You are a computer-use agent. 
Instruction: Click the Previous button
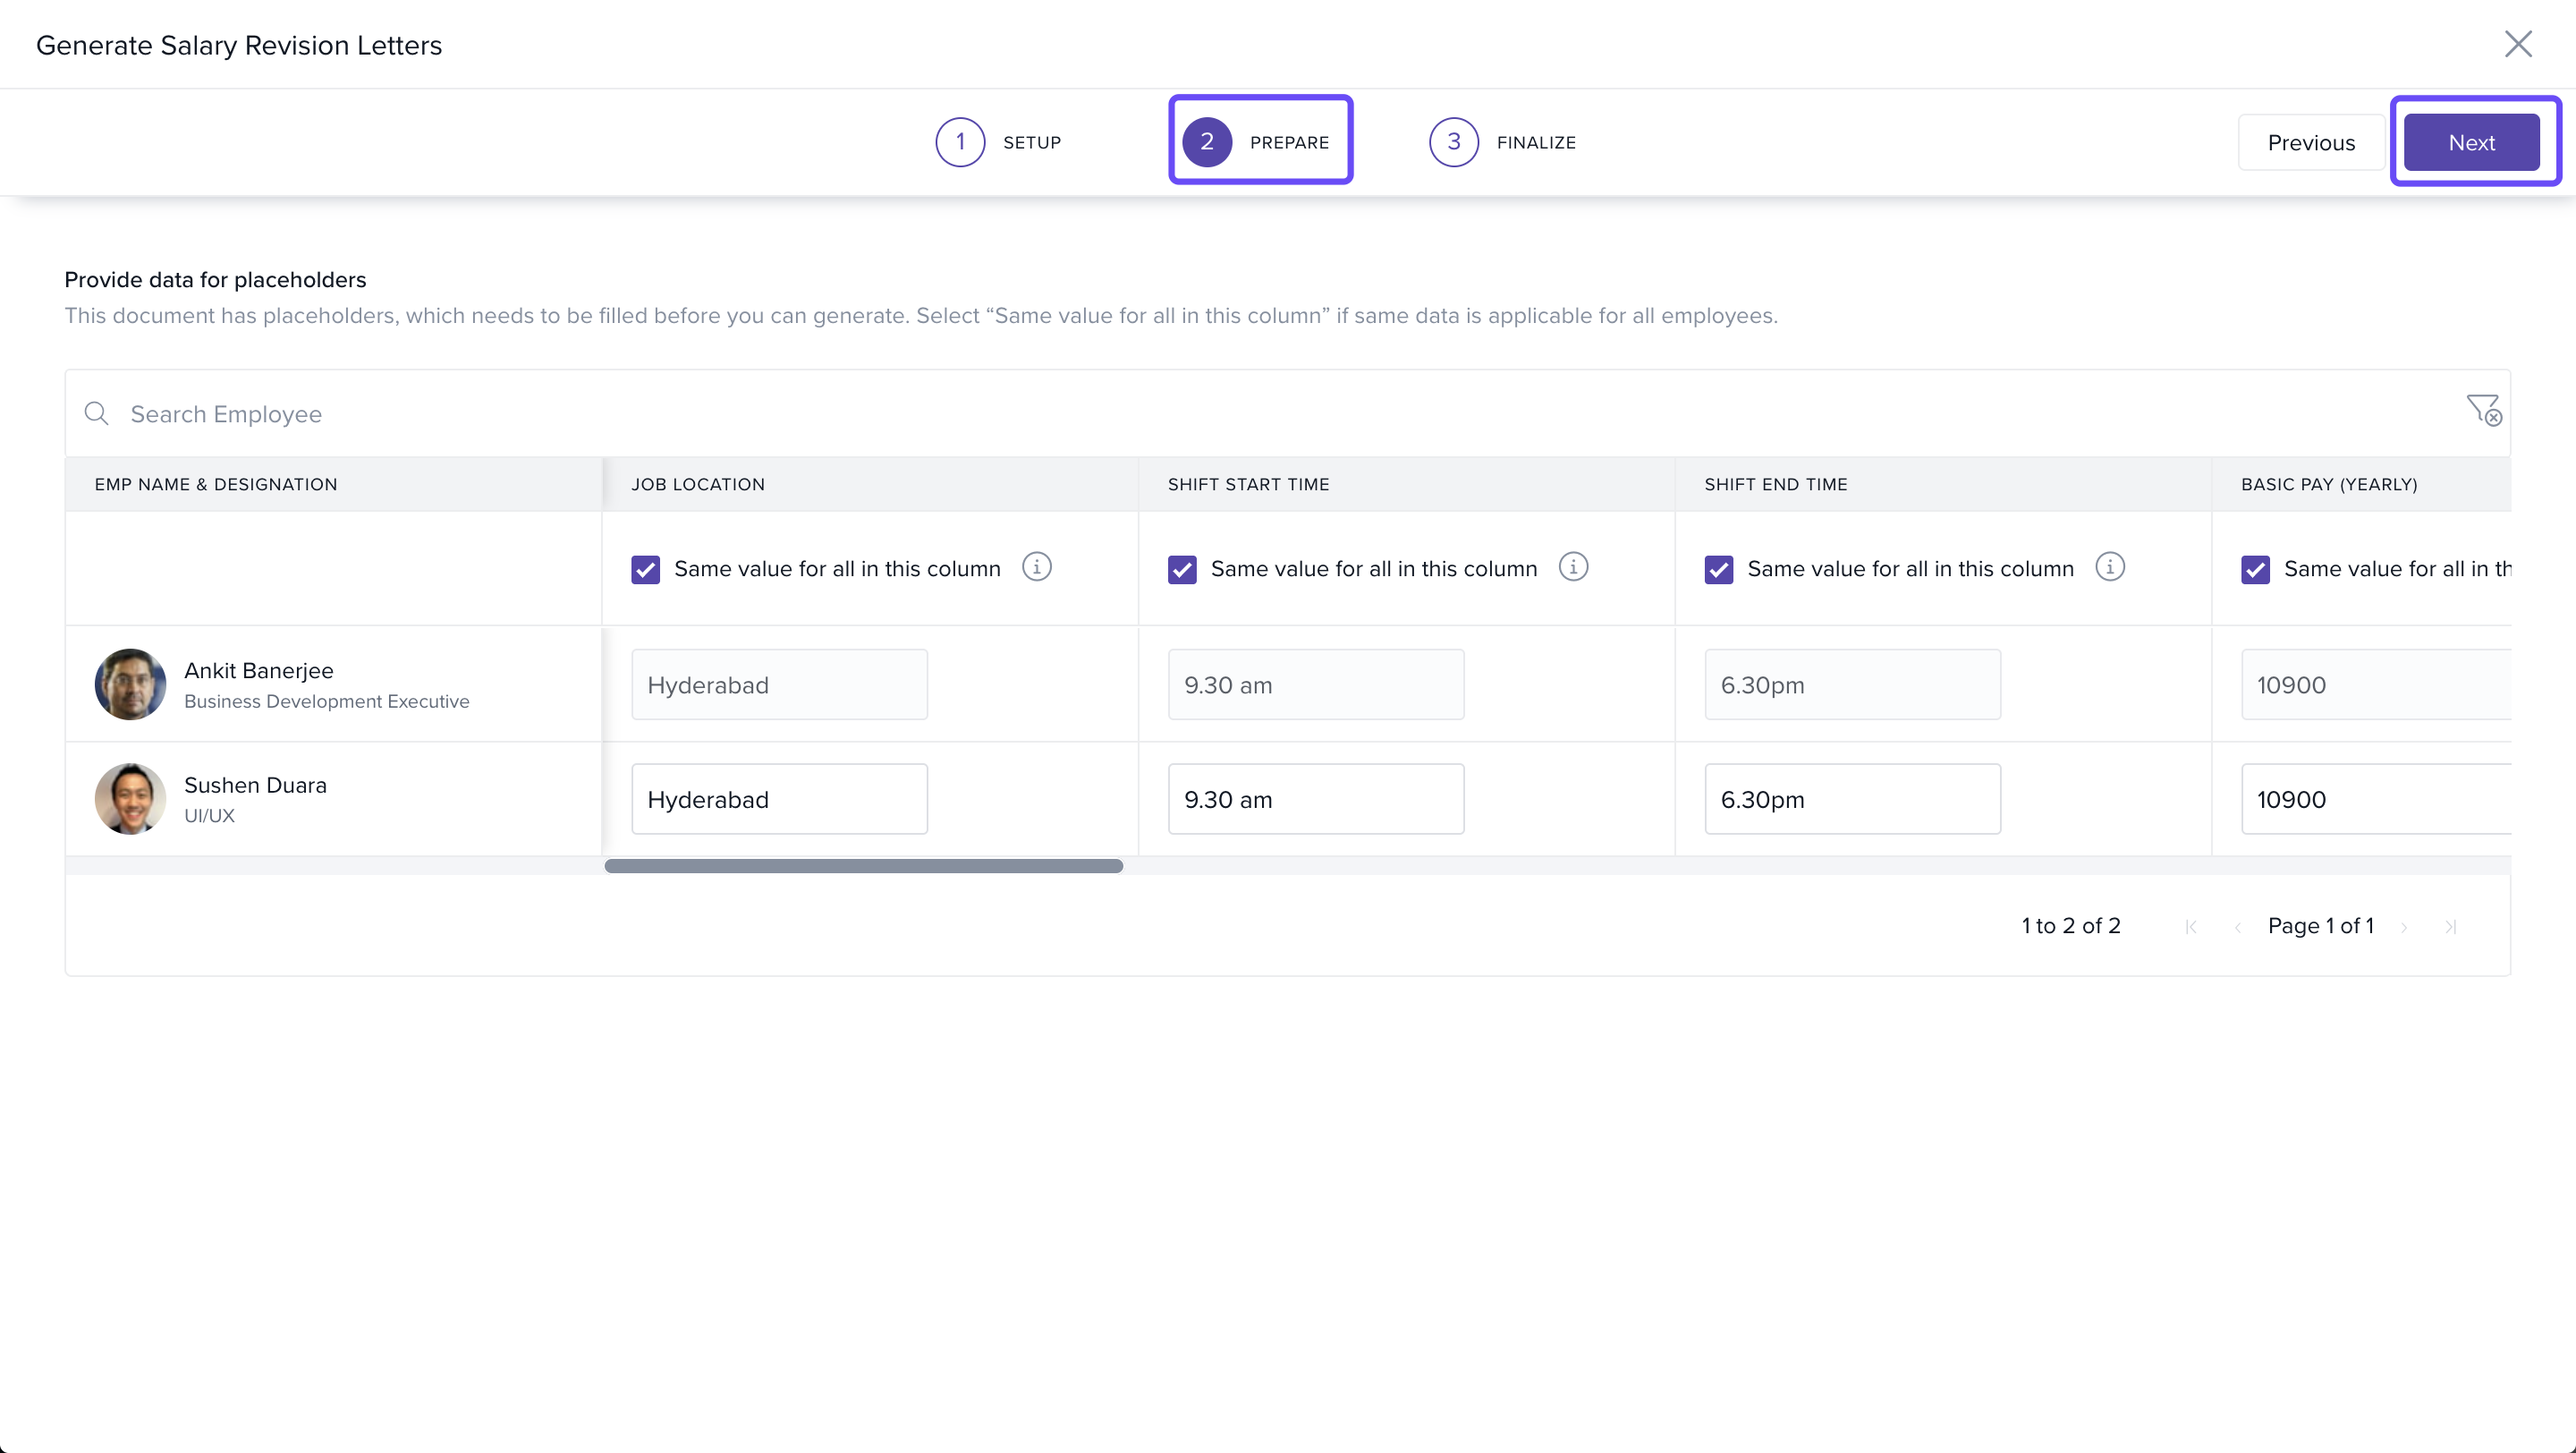[x=2310, y=142]
